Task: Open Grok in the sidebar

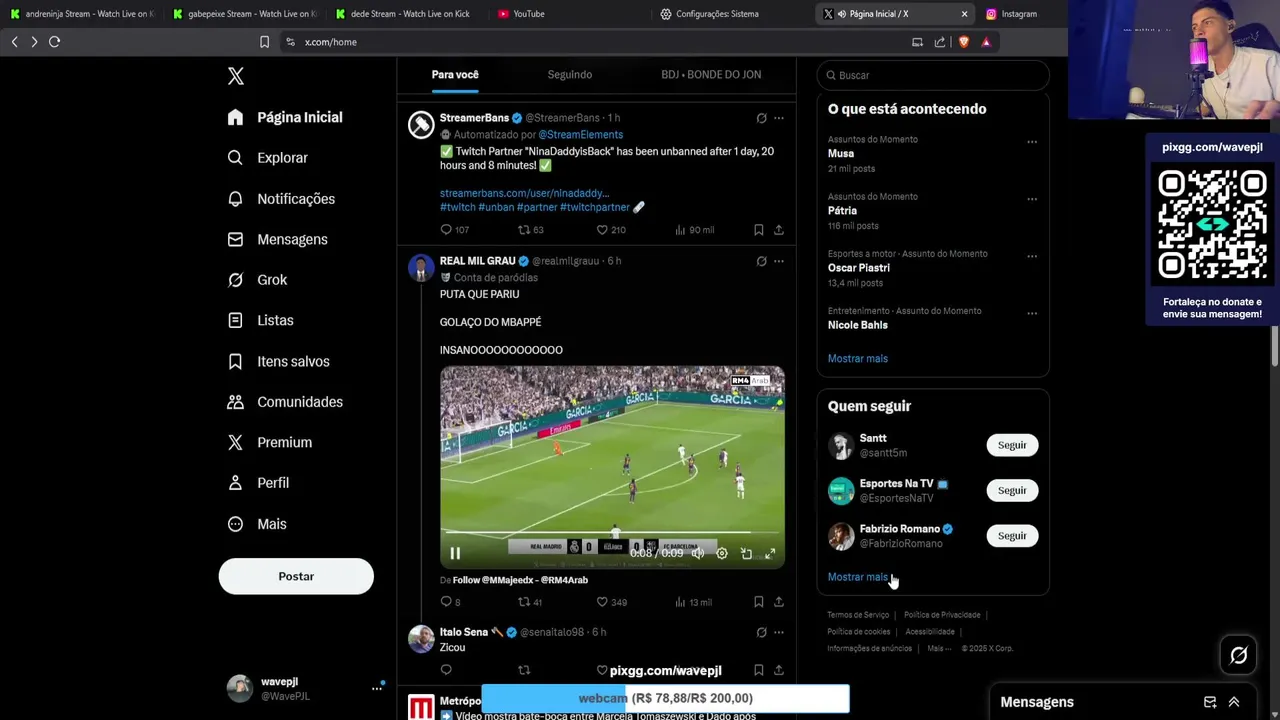Action: point(257,280)
